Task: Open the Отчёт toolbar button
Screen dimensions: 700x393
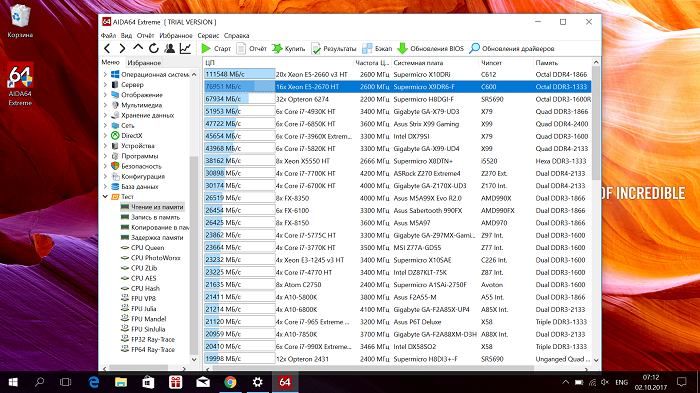Action: click(251, 49)
